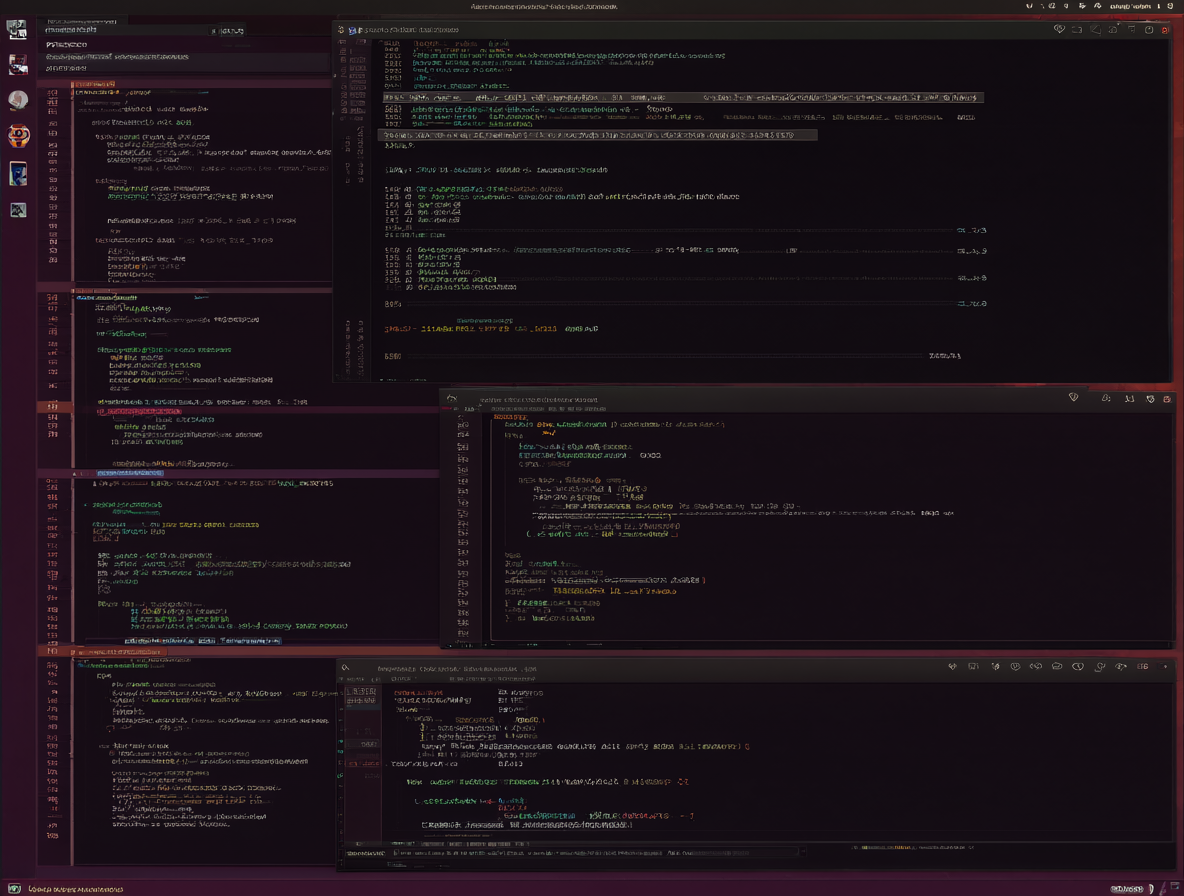Screen dimensions: 1184x896
Task: Click last icon of bottom window toolbar row
Action: click(x=1164, y=667)
